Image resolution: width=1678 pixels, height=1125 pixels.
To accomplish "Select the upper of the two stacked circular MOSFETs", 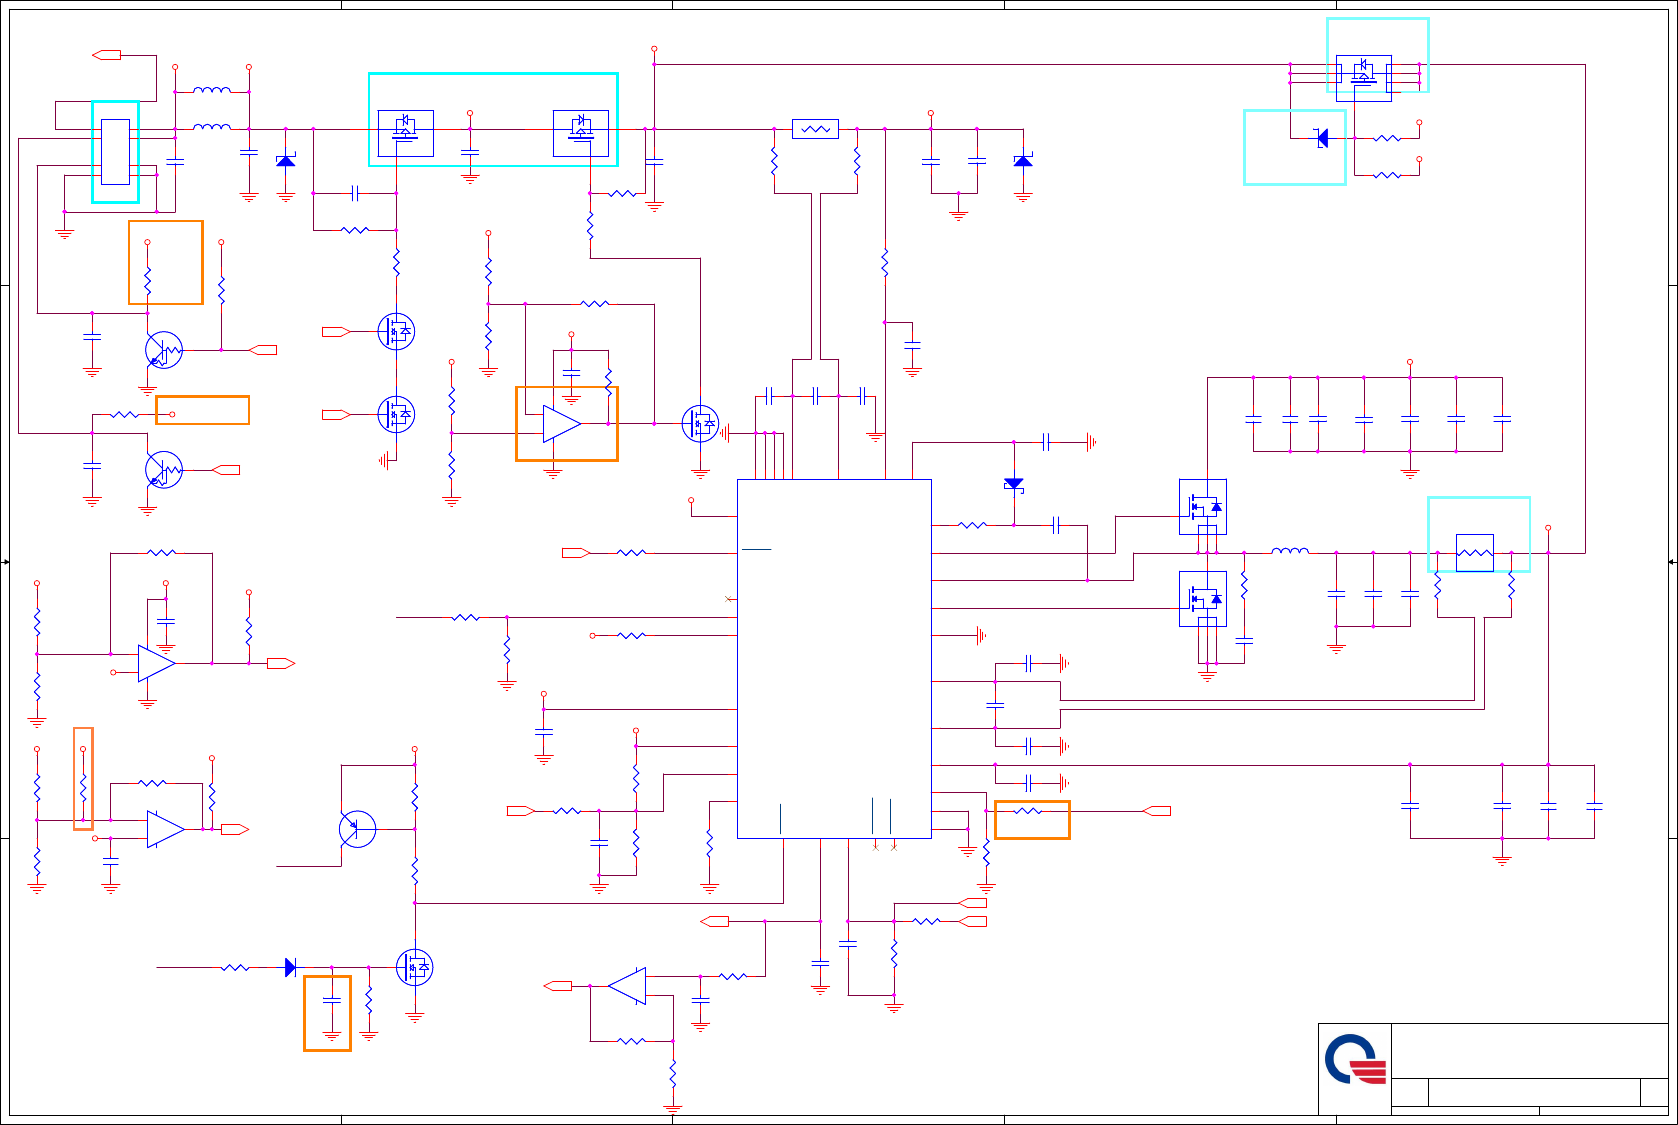I will [x=396, y=331].
